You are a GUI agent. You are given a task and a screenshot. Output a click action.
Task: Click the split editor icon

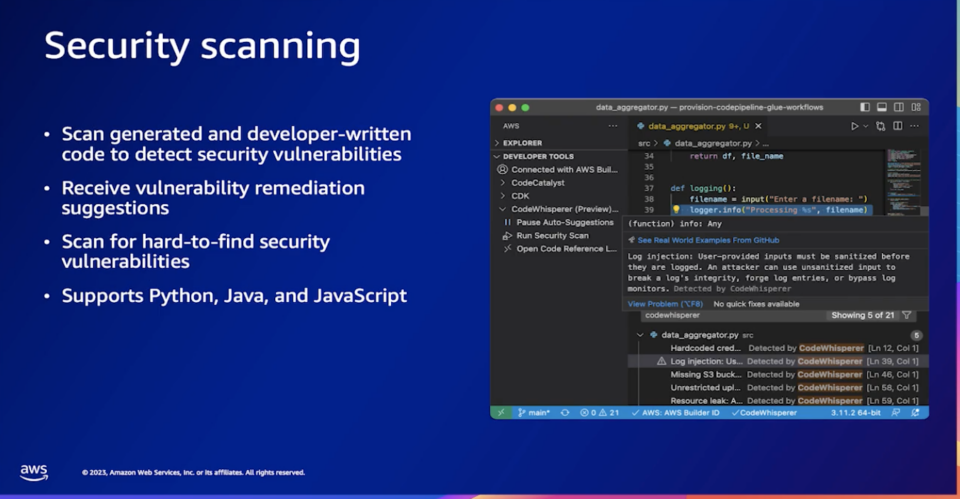click(897, 126)
